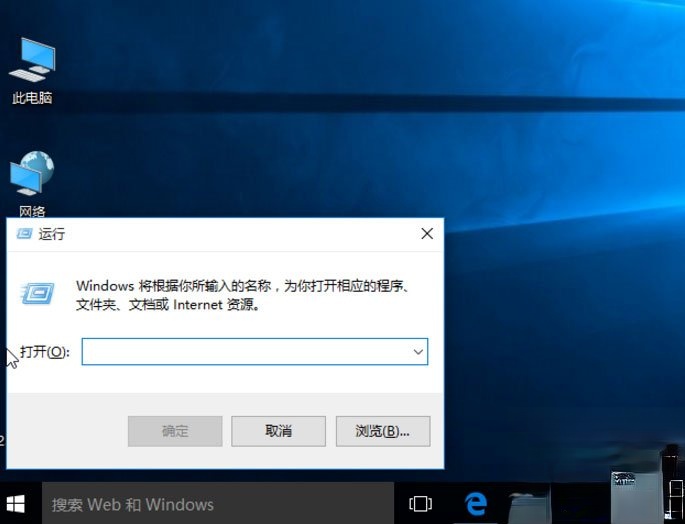This screenshot has width=685, height=524.
Task: Click the 取消 button
Action: [278, 431]
